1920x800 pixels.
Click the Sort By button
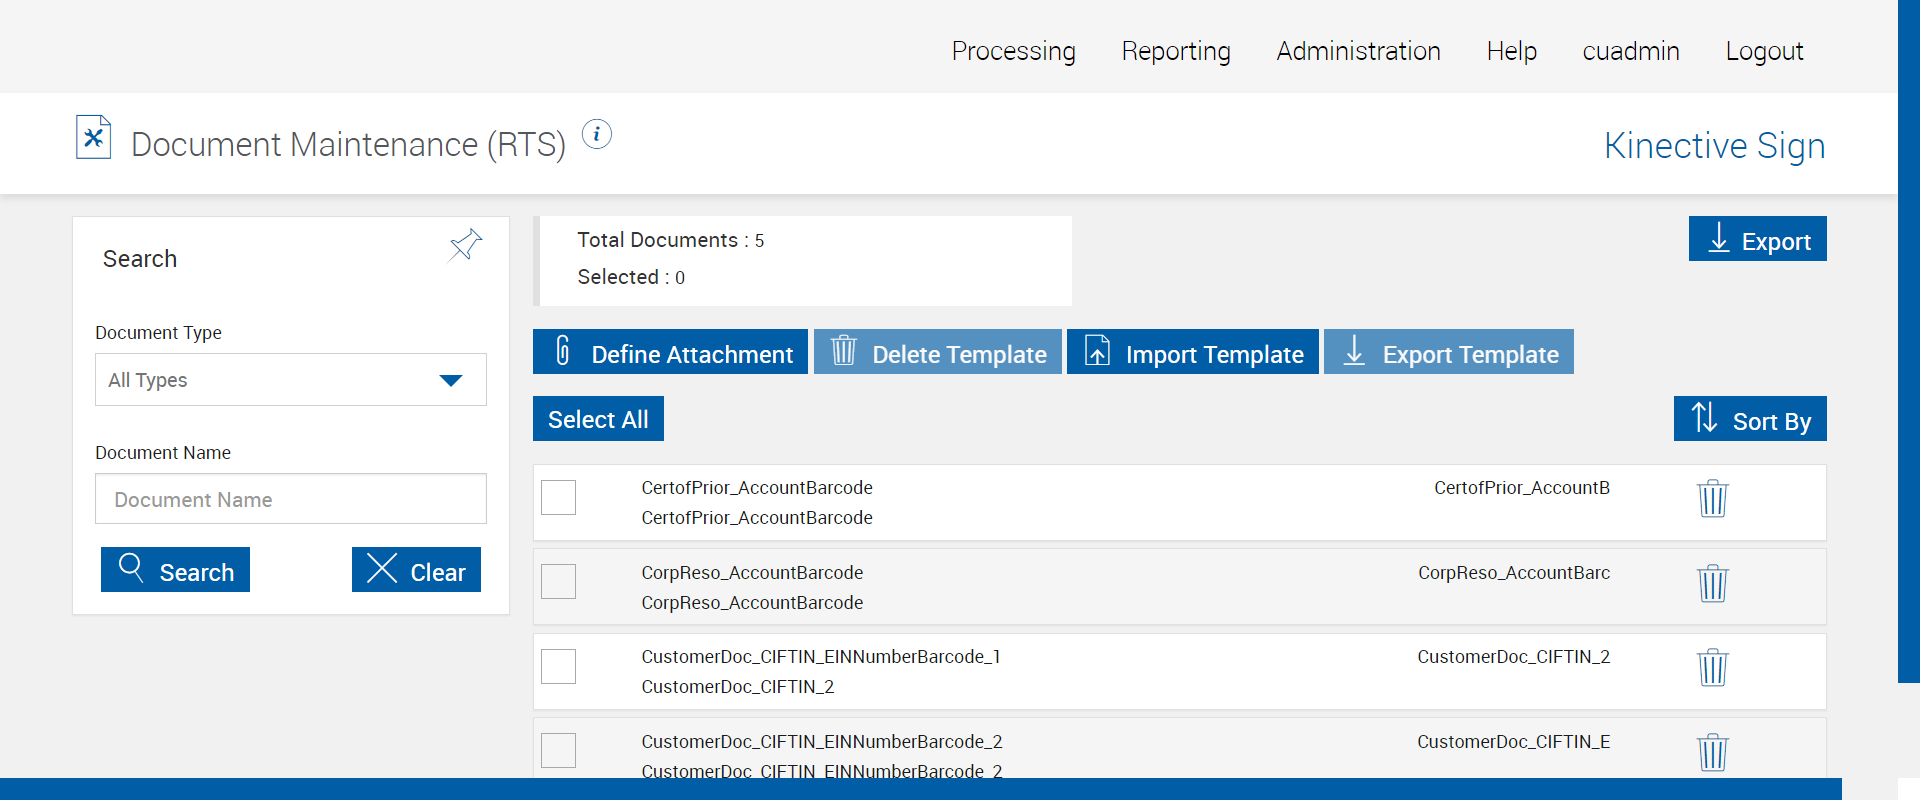point(1750,419)
